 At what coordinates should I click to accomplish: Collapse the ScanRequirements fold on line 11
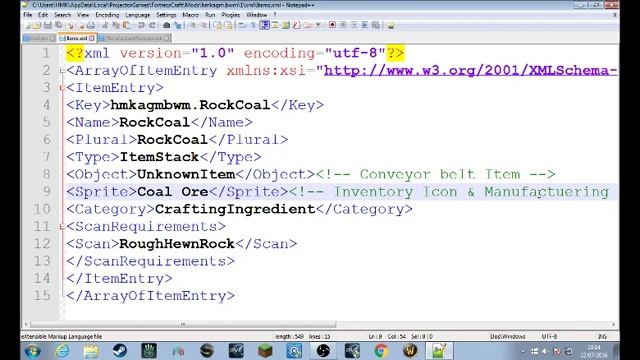coord(62,227)
